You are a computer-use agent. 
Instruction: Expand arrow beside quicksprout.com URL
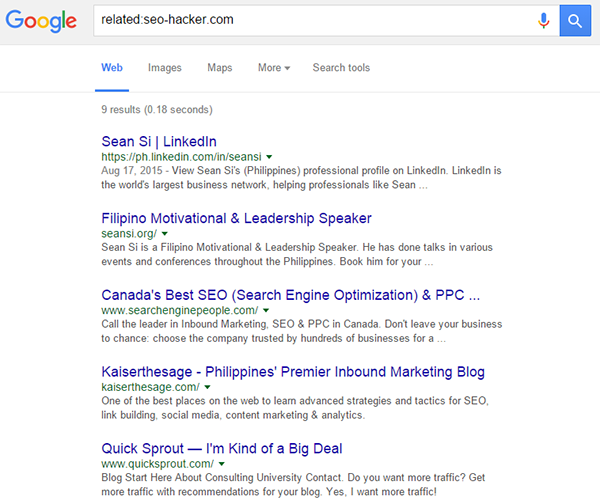(221, 464)
